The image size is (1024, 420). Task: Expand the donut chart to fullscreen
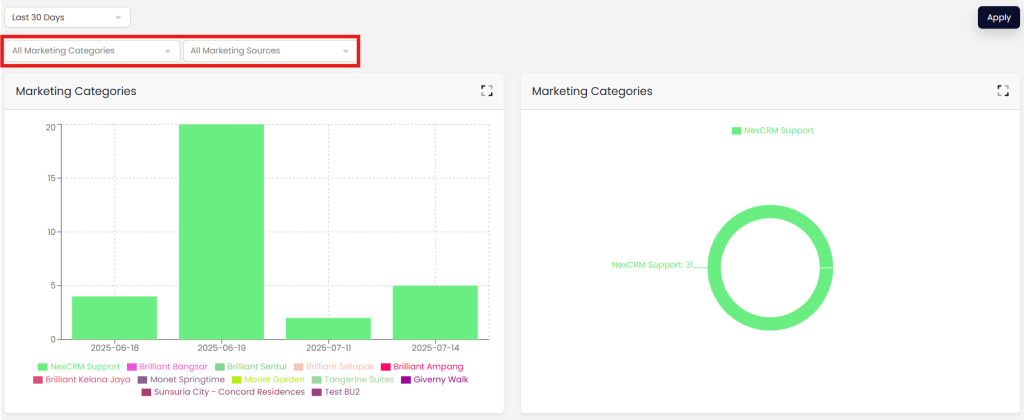[x=1003, y=91]
